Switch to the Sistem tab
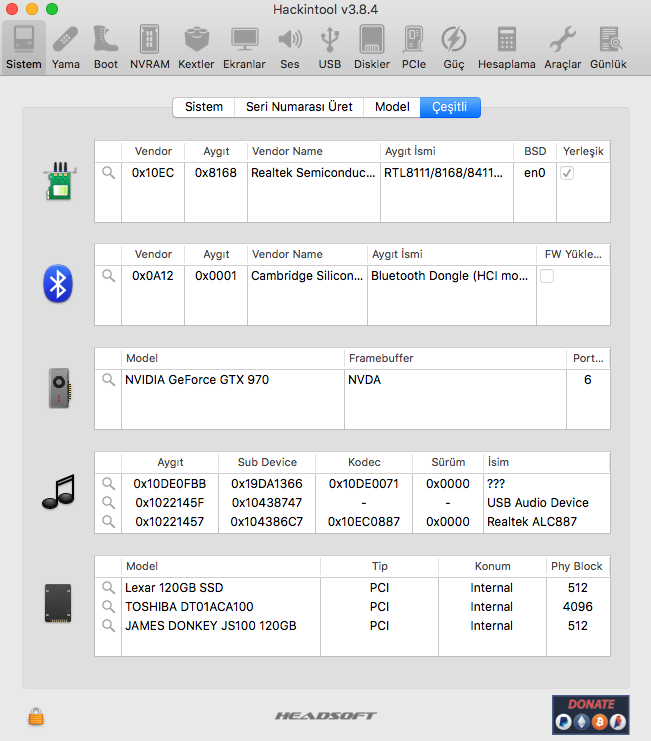Image resolution: width=651 pixels, height=741 pixels. (204, 107)
